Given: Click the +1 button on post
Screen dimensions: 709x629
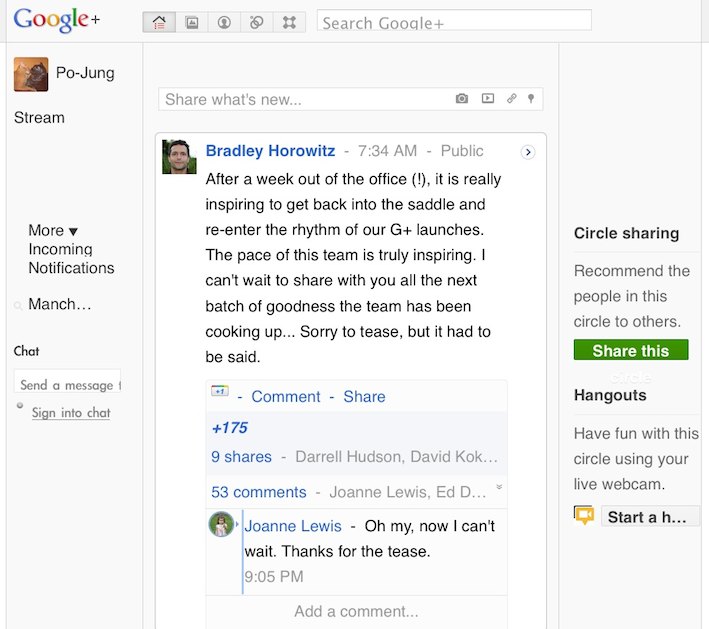Looking at the screenshot, I should (220, 391).
